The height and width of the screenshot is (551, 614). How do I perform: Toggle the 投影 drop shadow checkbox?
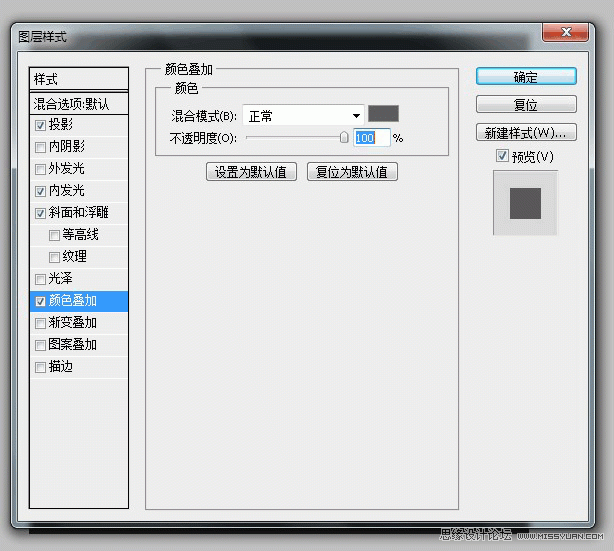(x=40, y=125)
